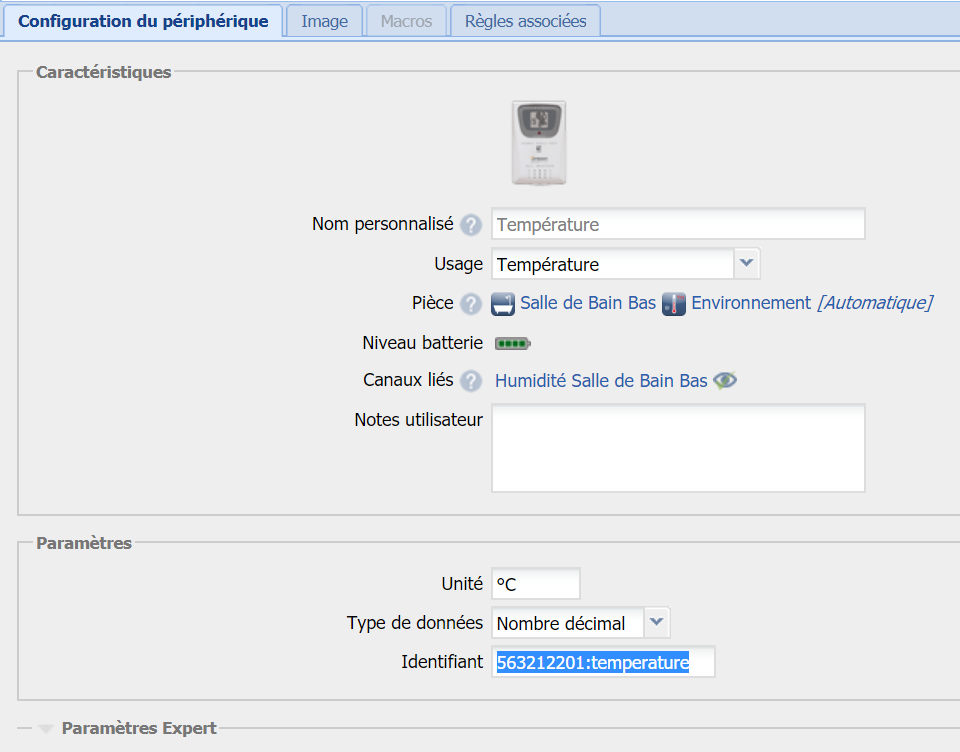
Task: Edit the Unité field showing °C
Action: click(x=535, y=584)
